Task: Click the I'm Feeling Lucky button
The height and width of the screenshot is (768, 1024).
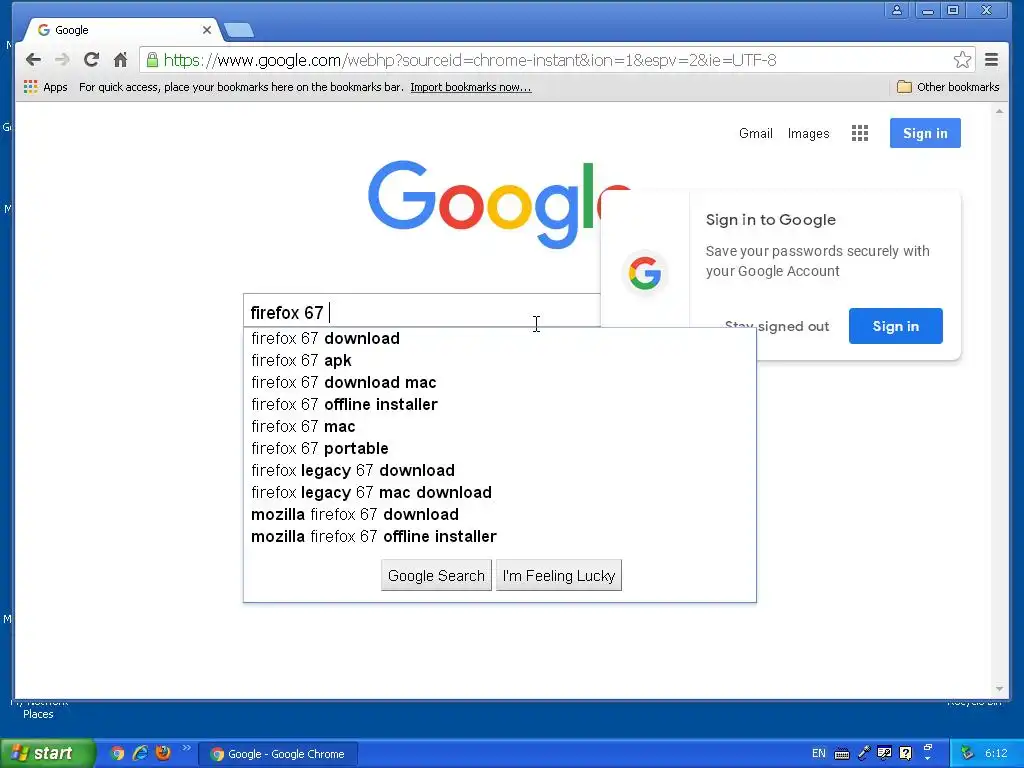Action: coord(558,575)
